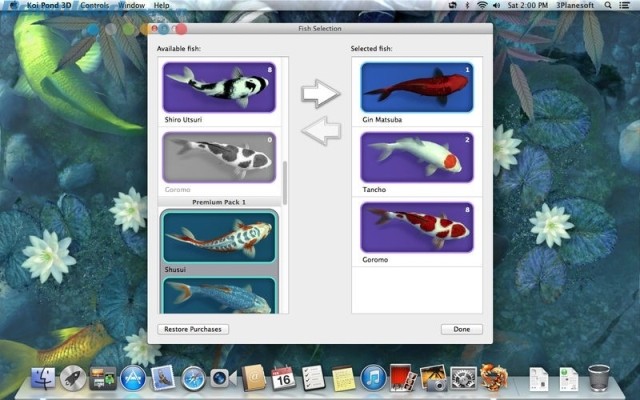Open Finder from the dock
The image size is (640, 400).
pos(43,378)
